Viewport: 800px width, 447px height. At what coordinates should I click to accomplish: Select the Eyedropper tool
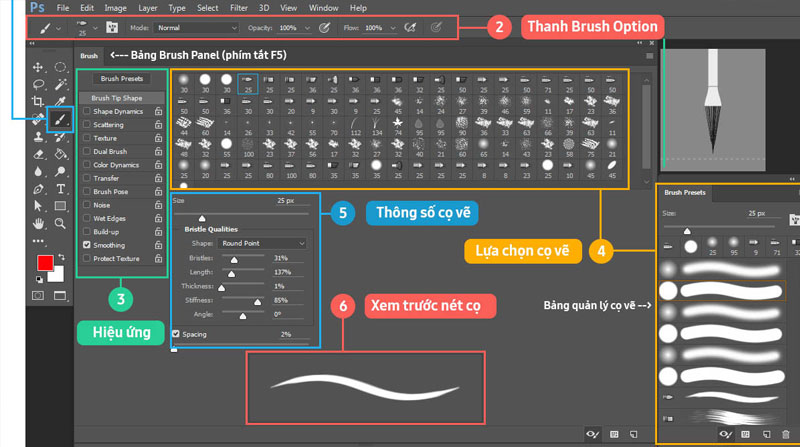[60, 101]
